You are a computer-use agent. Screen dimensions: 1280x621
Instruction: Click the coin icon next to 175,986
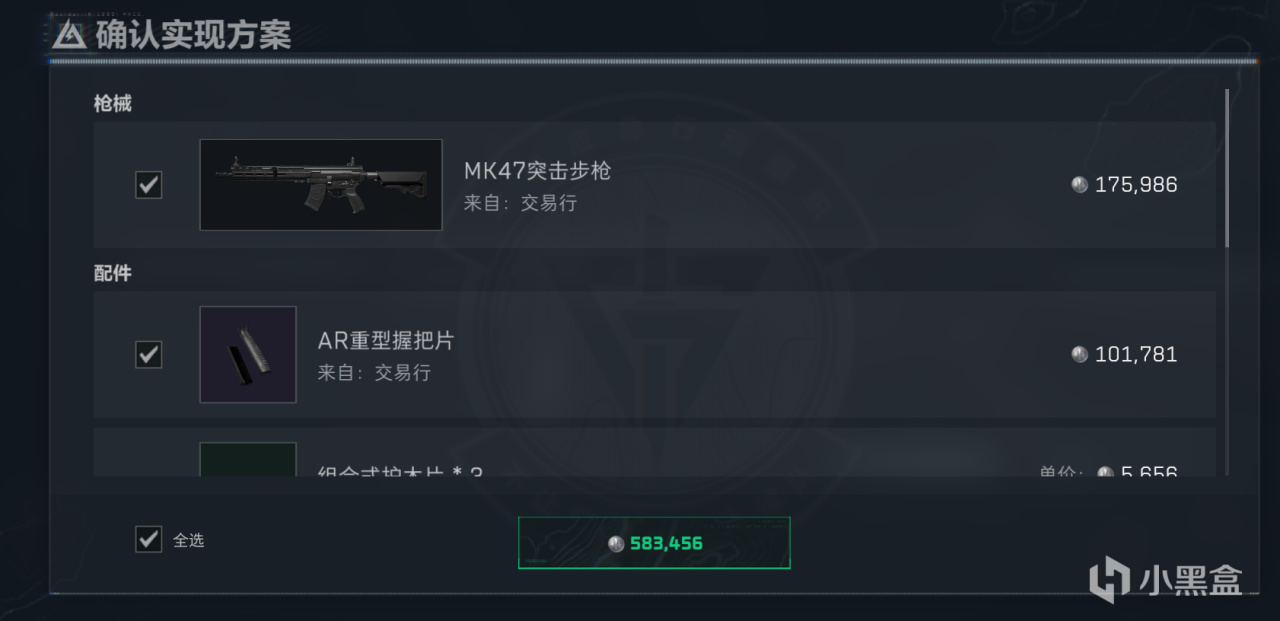(x=1080, y=185)
